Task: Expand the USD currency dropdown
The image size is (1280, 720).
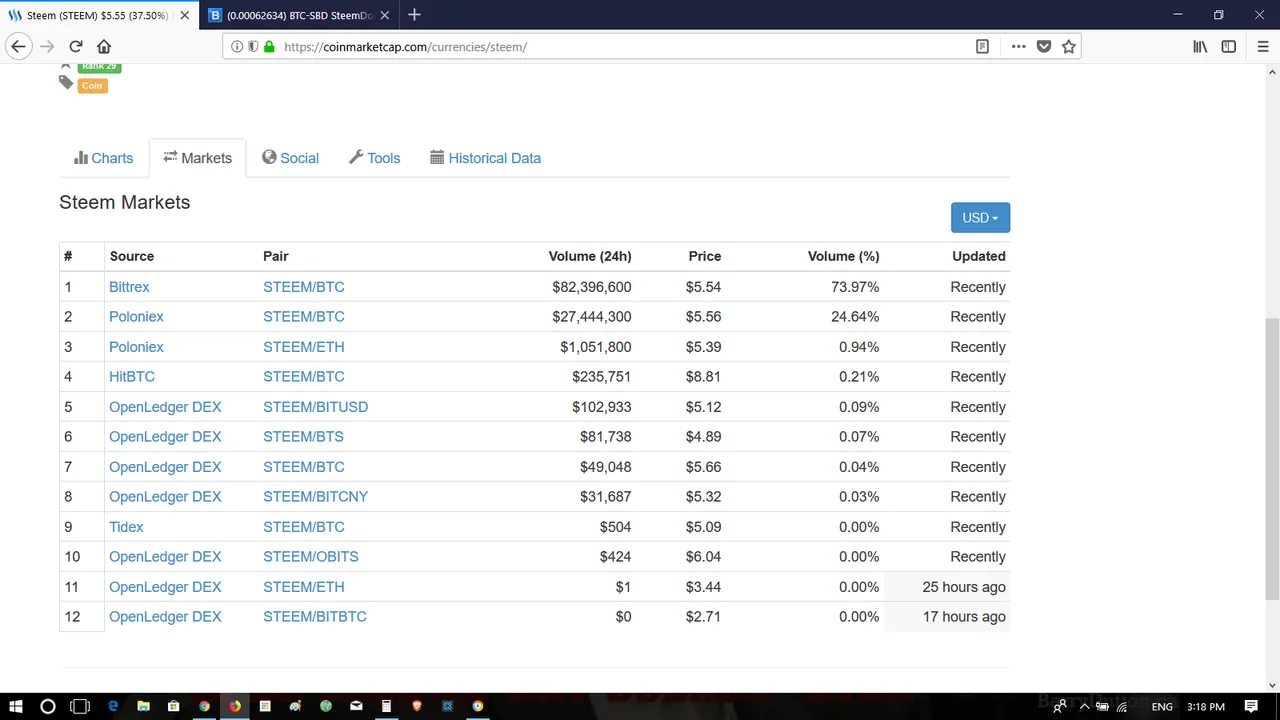Action: [980, 218]
